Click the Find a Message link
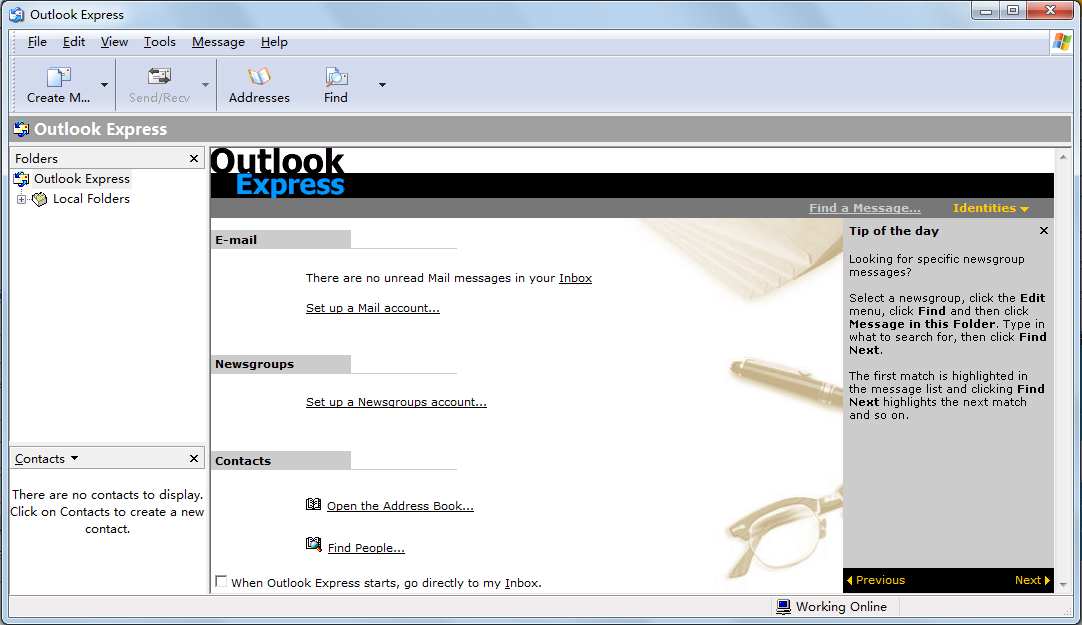The height and width of the screenshot is (625, 1082). [x=865, y=208]
